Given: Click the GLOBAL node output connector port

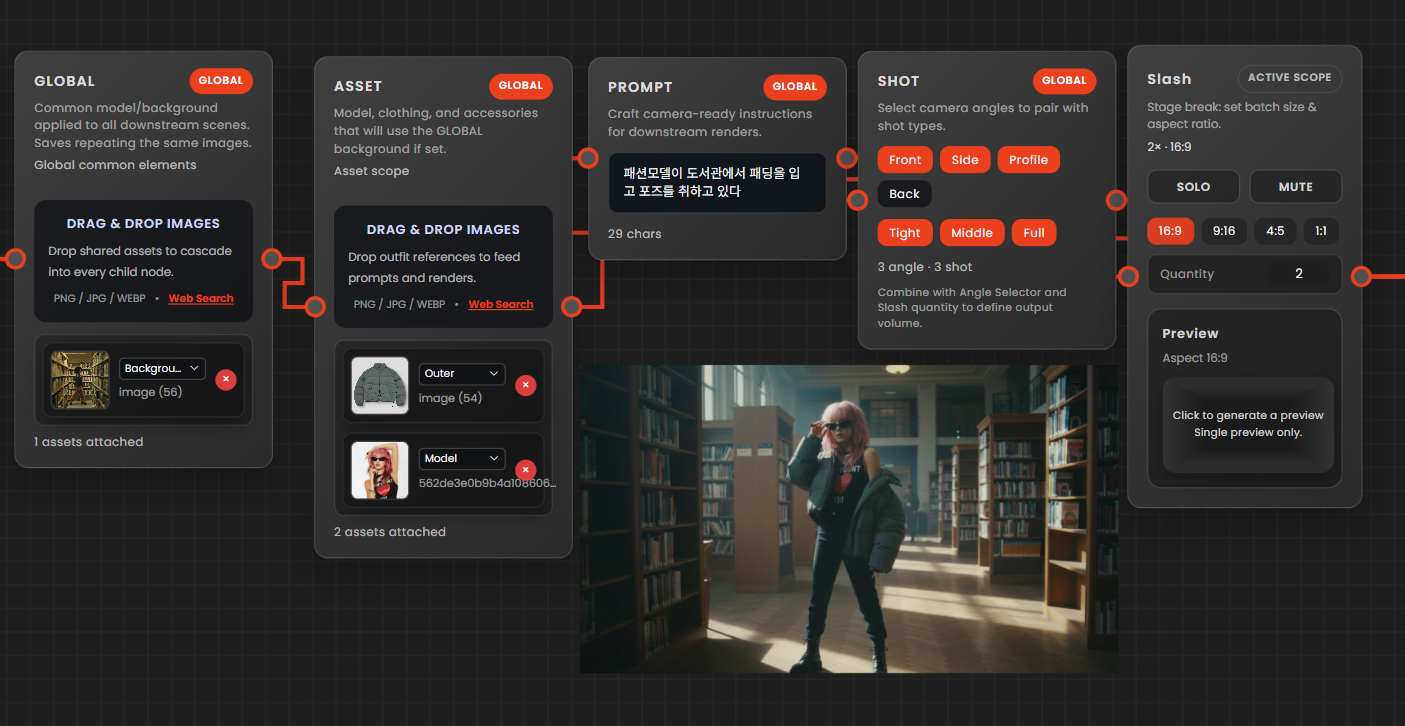Looking at the screenshot, I should 272,259.
